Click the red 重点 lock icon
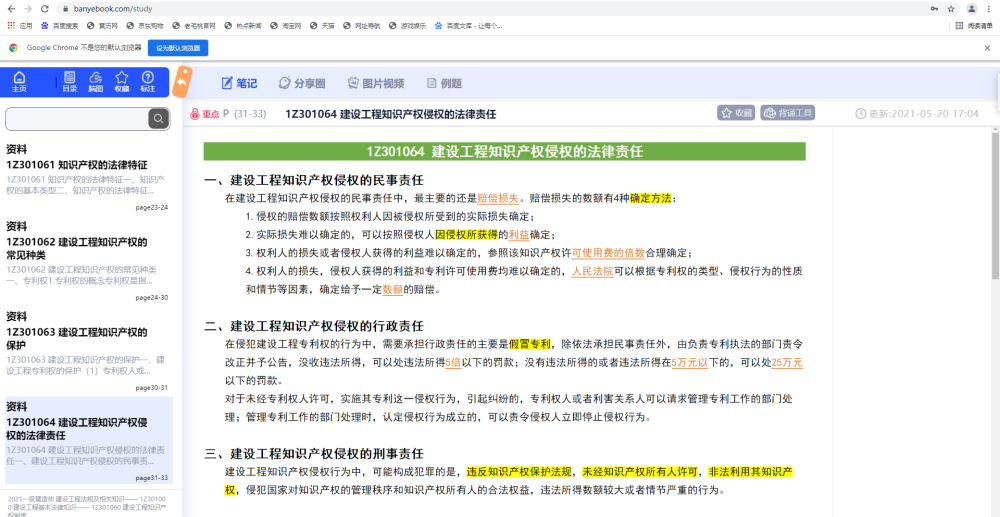 coord(195,114)
